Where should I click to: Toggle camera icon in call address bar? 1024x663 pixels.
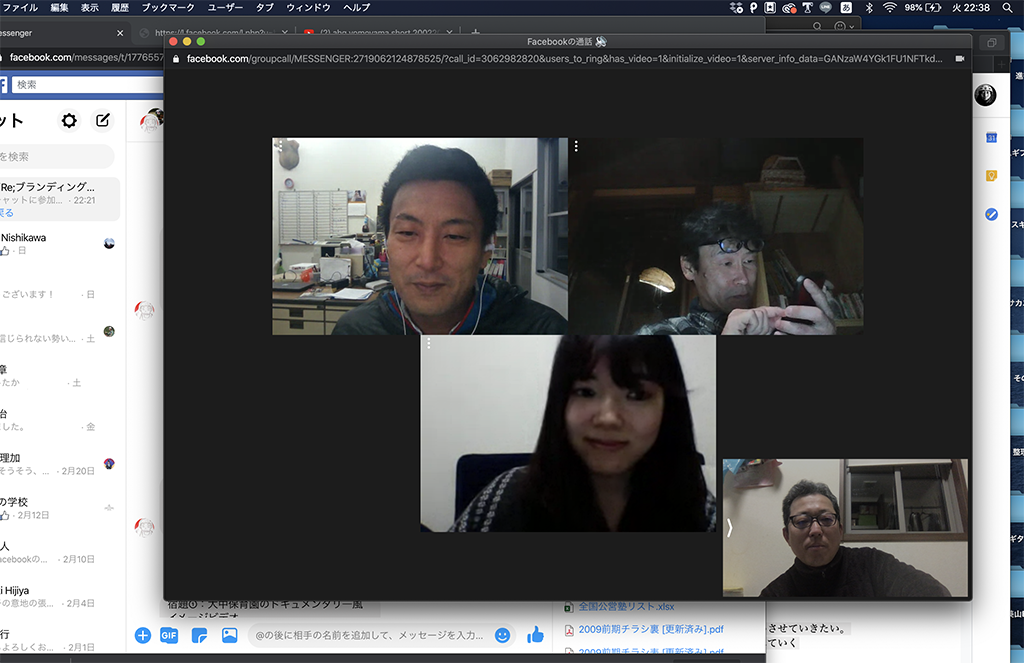coord(959,59)
